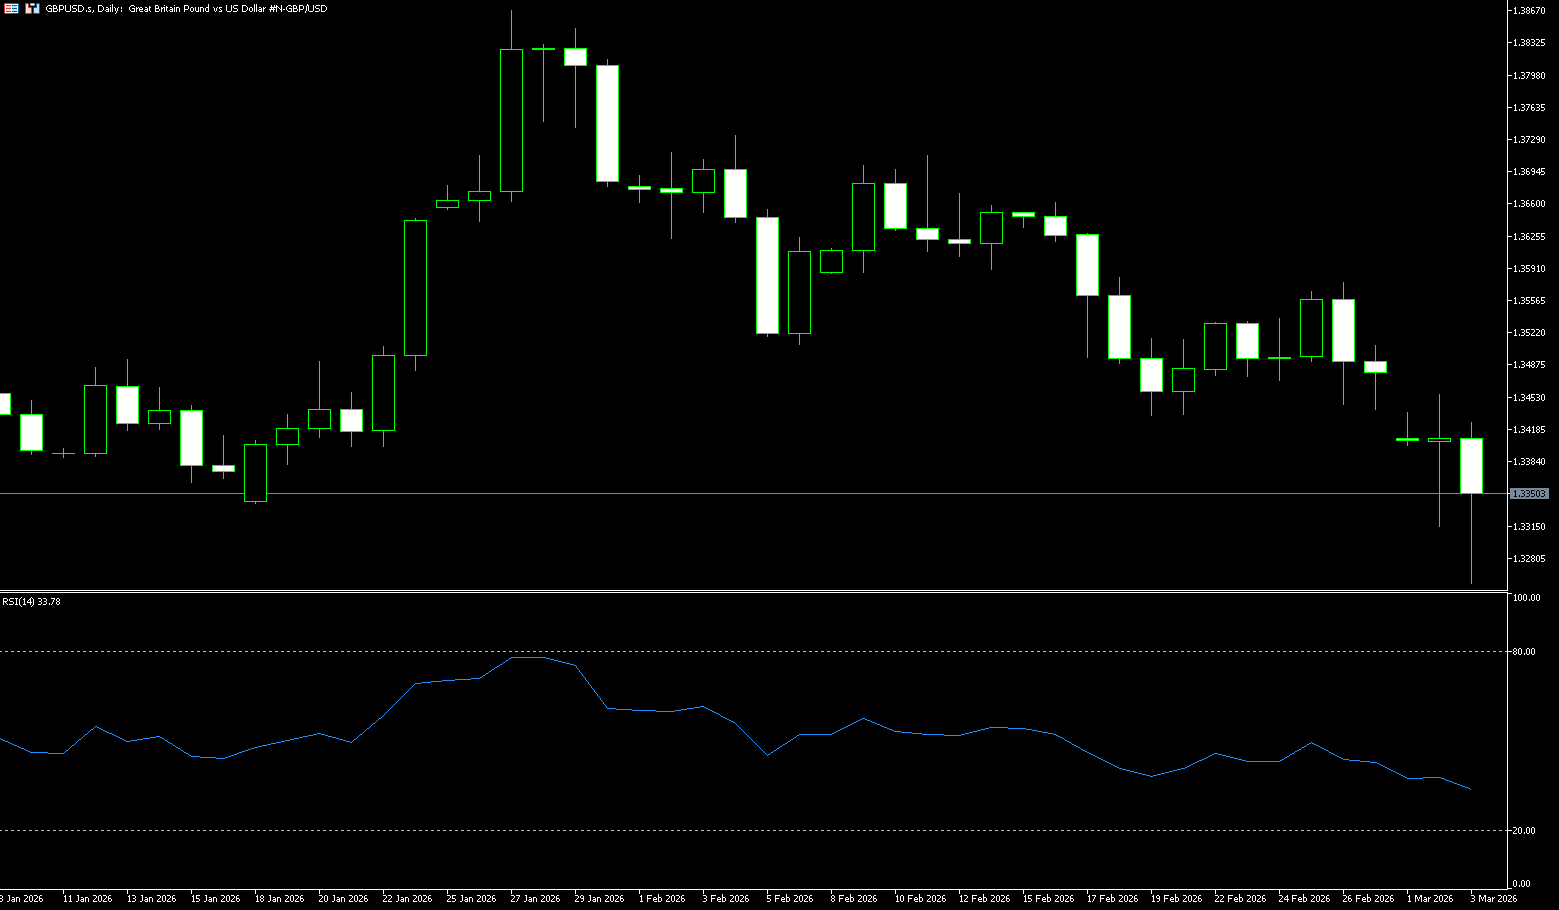Click the 1.36600 price scale label
1559x910 pixels.
coord(1530,204)
